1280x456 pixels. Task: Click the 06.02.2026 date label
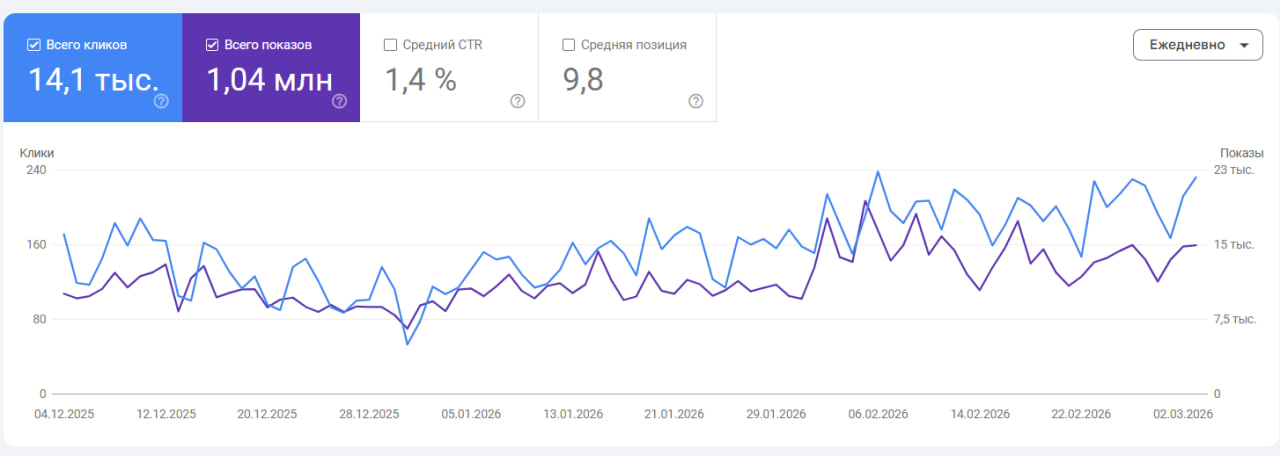click(878, 414)
